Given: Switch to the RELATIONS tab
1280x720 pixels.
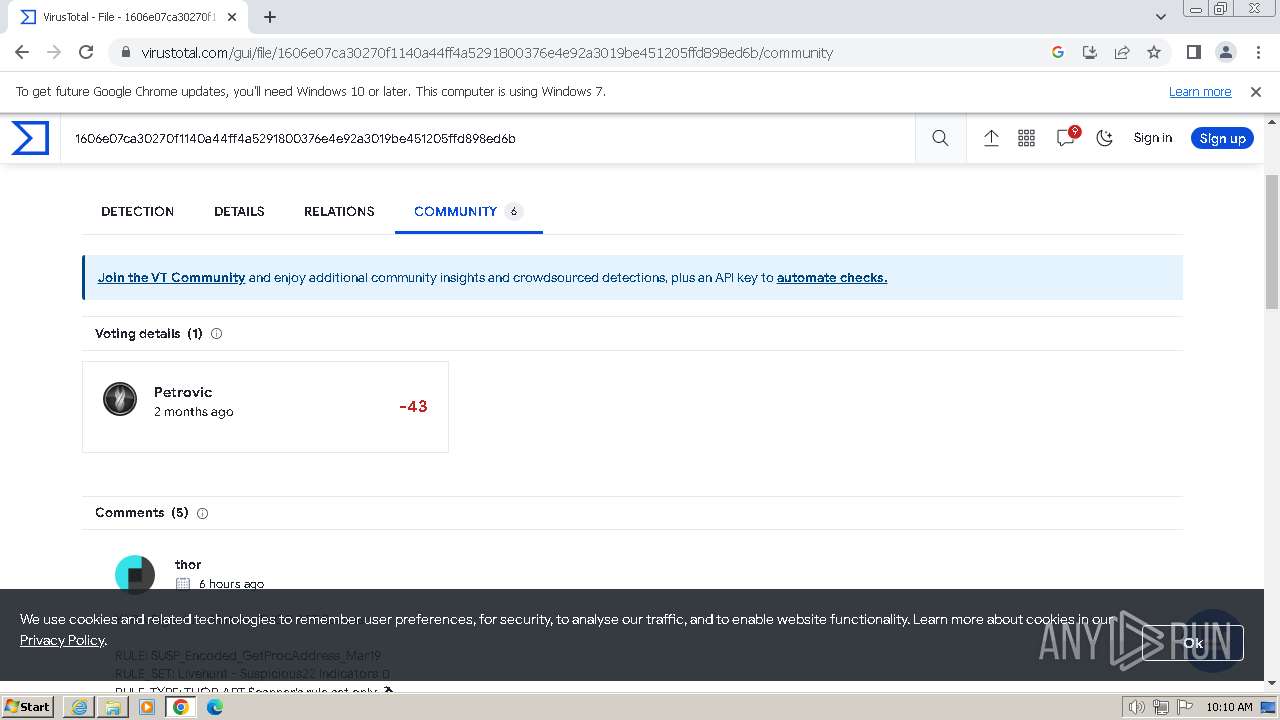Looking at the screenshot, I should point(339,211).
